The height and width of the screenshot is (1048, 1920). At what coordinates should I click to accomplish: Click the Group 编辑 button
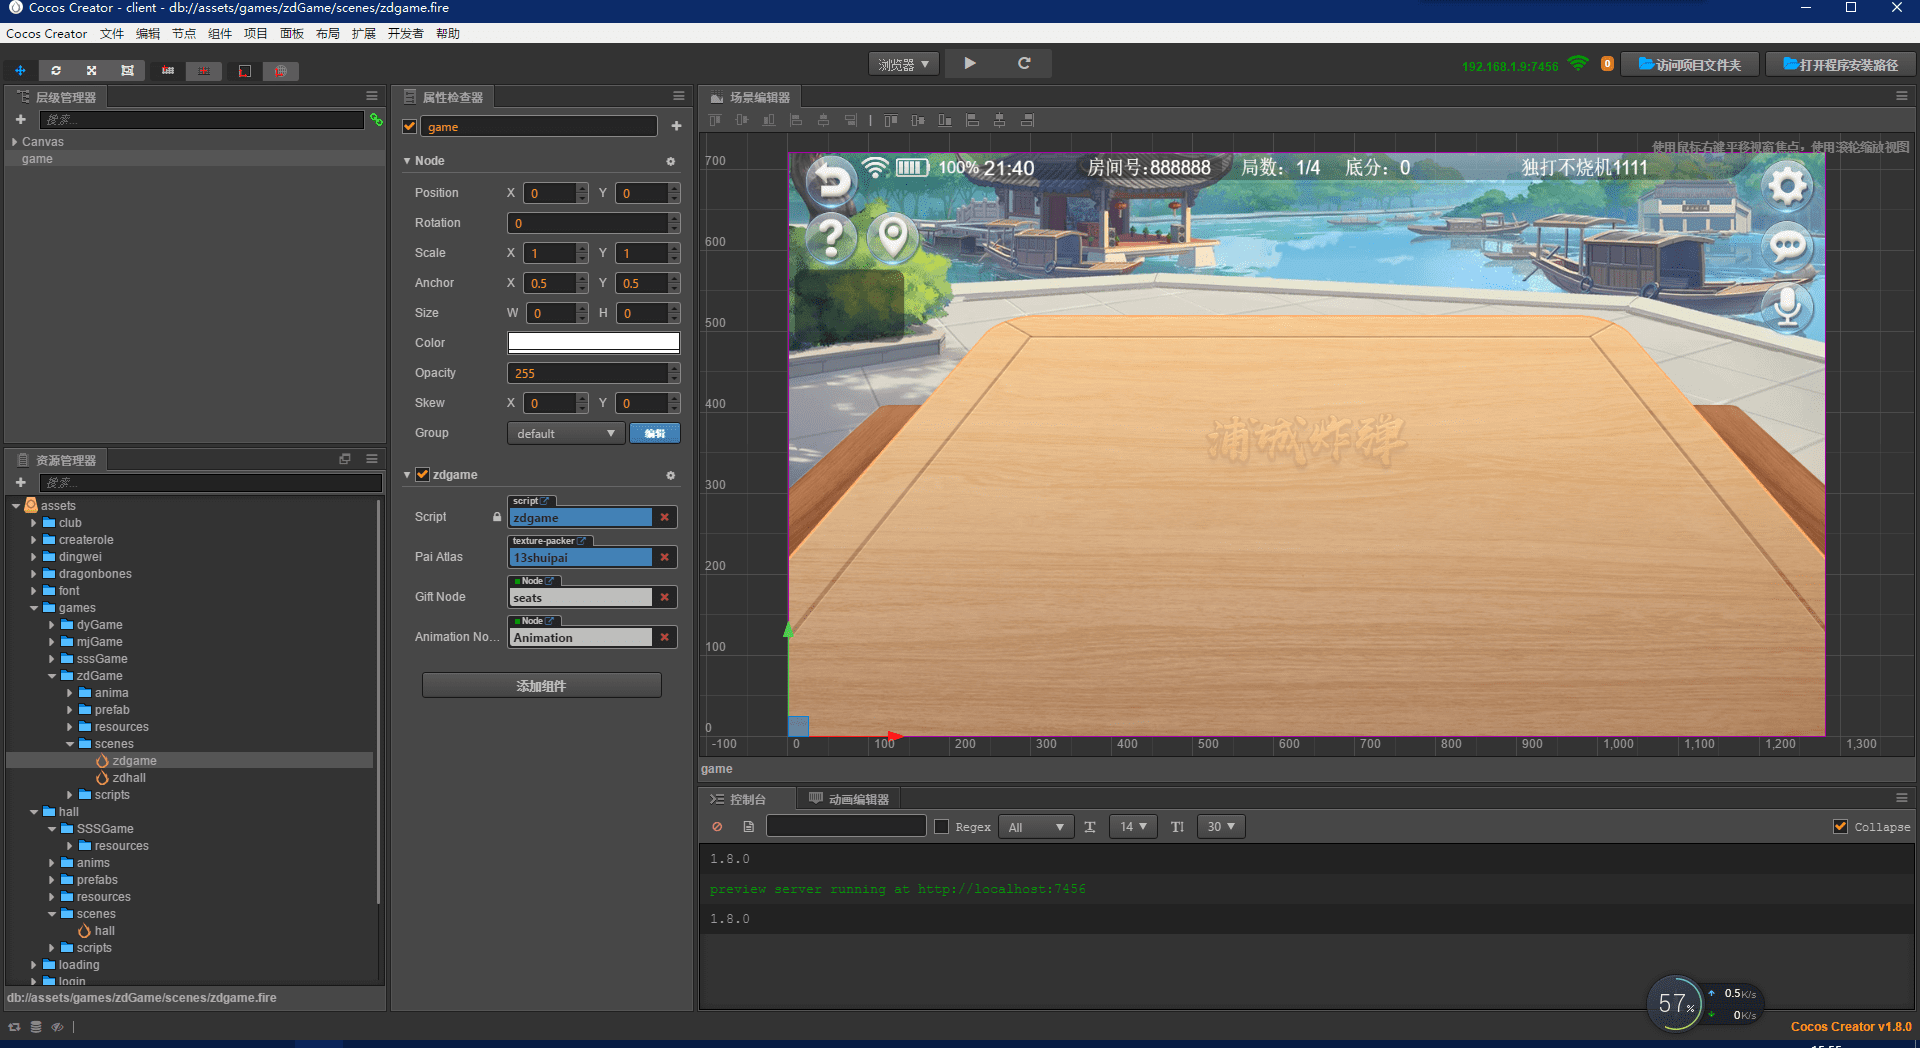click(x=655, y=433)
